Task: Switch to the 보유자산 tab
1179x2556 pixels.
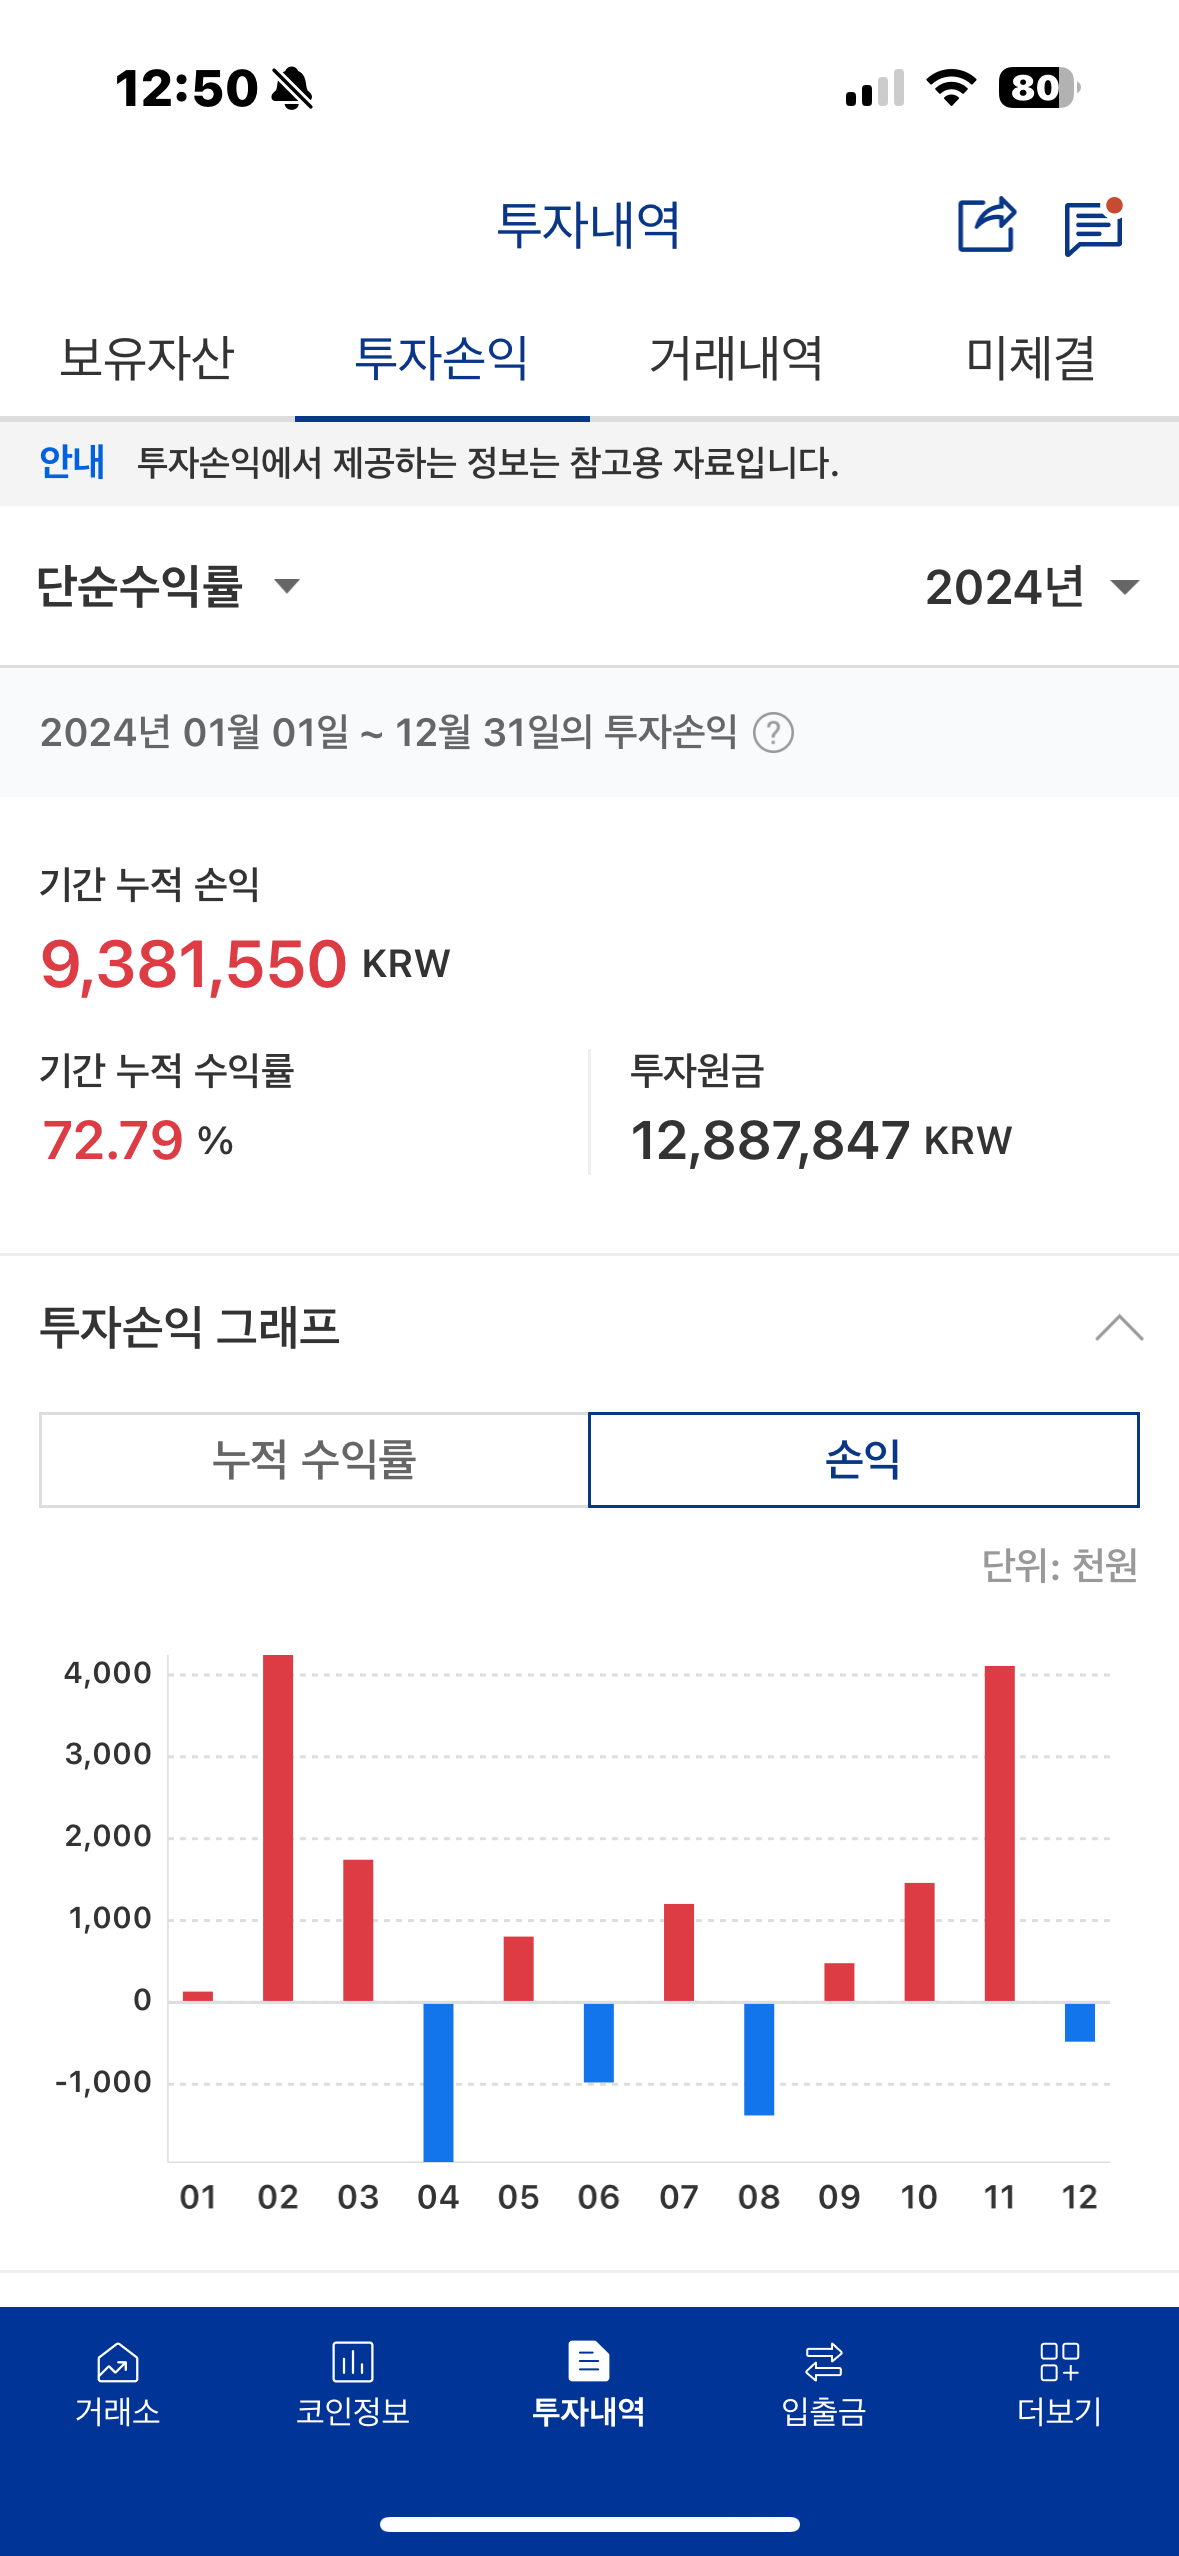Action: tap(147, 358)
